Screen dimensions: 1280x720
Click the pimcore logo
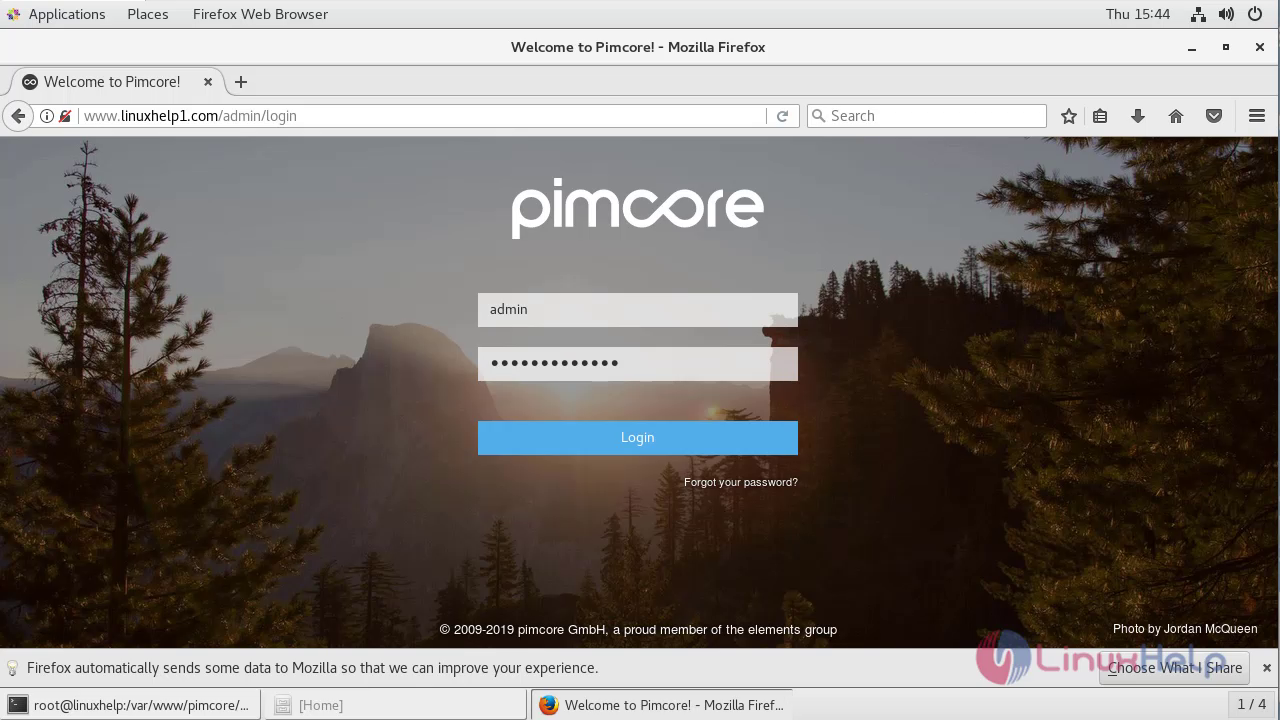637,208
